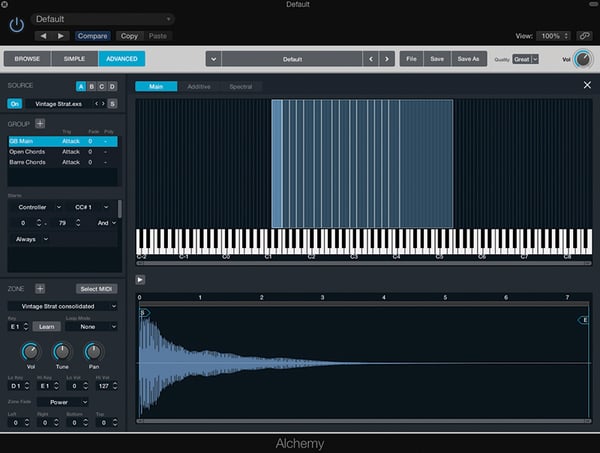Image resolution: width=600 pixels, height=453 pixels.
Task: Switch to the Browse view
Action: pyautogui.click(x=27, y=59)
